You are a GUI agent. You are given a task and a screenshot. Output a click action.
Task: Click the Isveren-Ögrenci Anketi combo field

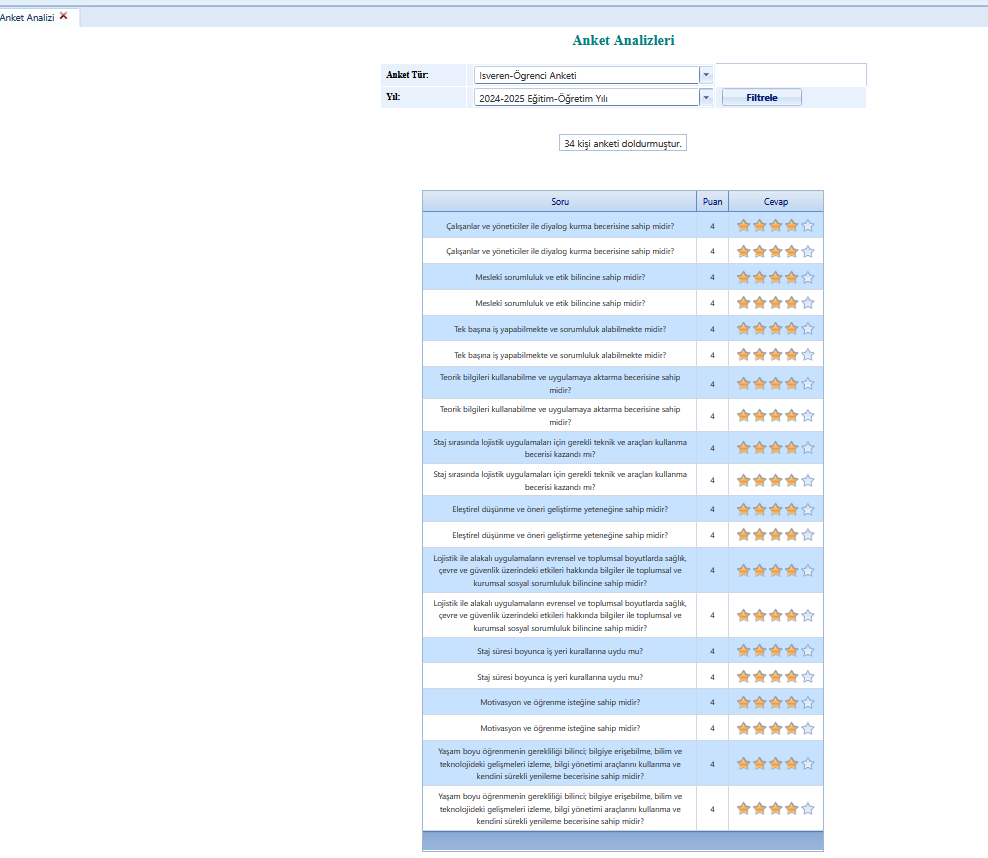[586, 75]
